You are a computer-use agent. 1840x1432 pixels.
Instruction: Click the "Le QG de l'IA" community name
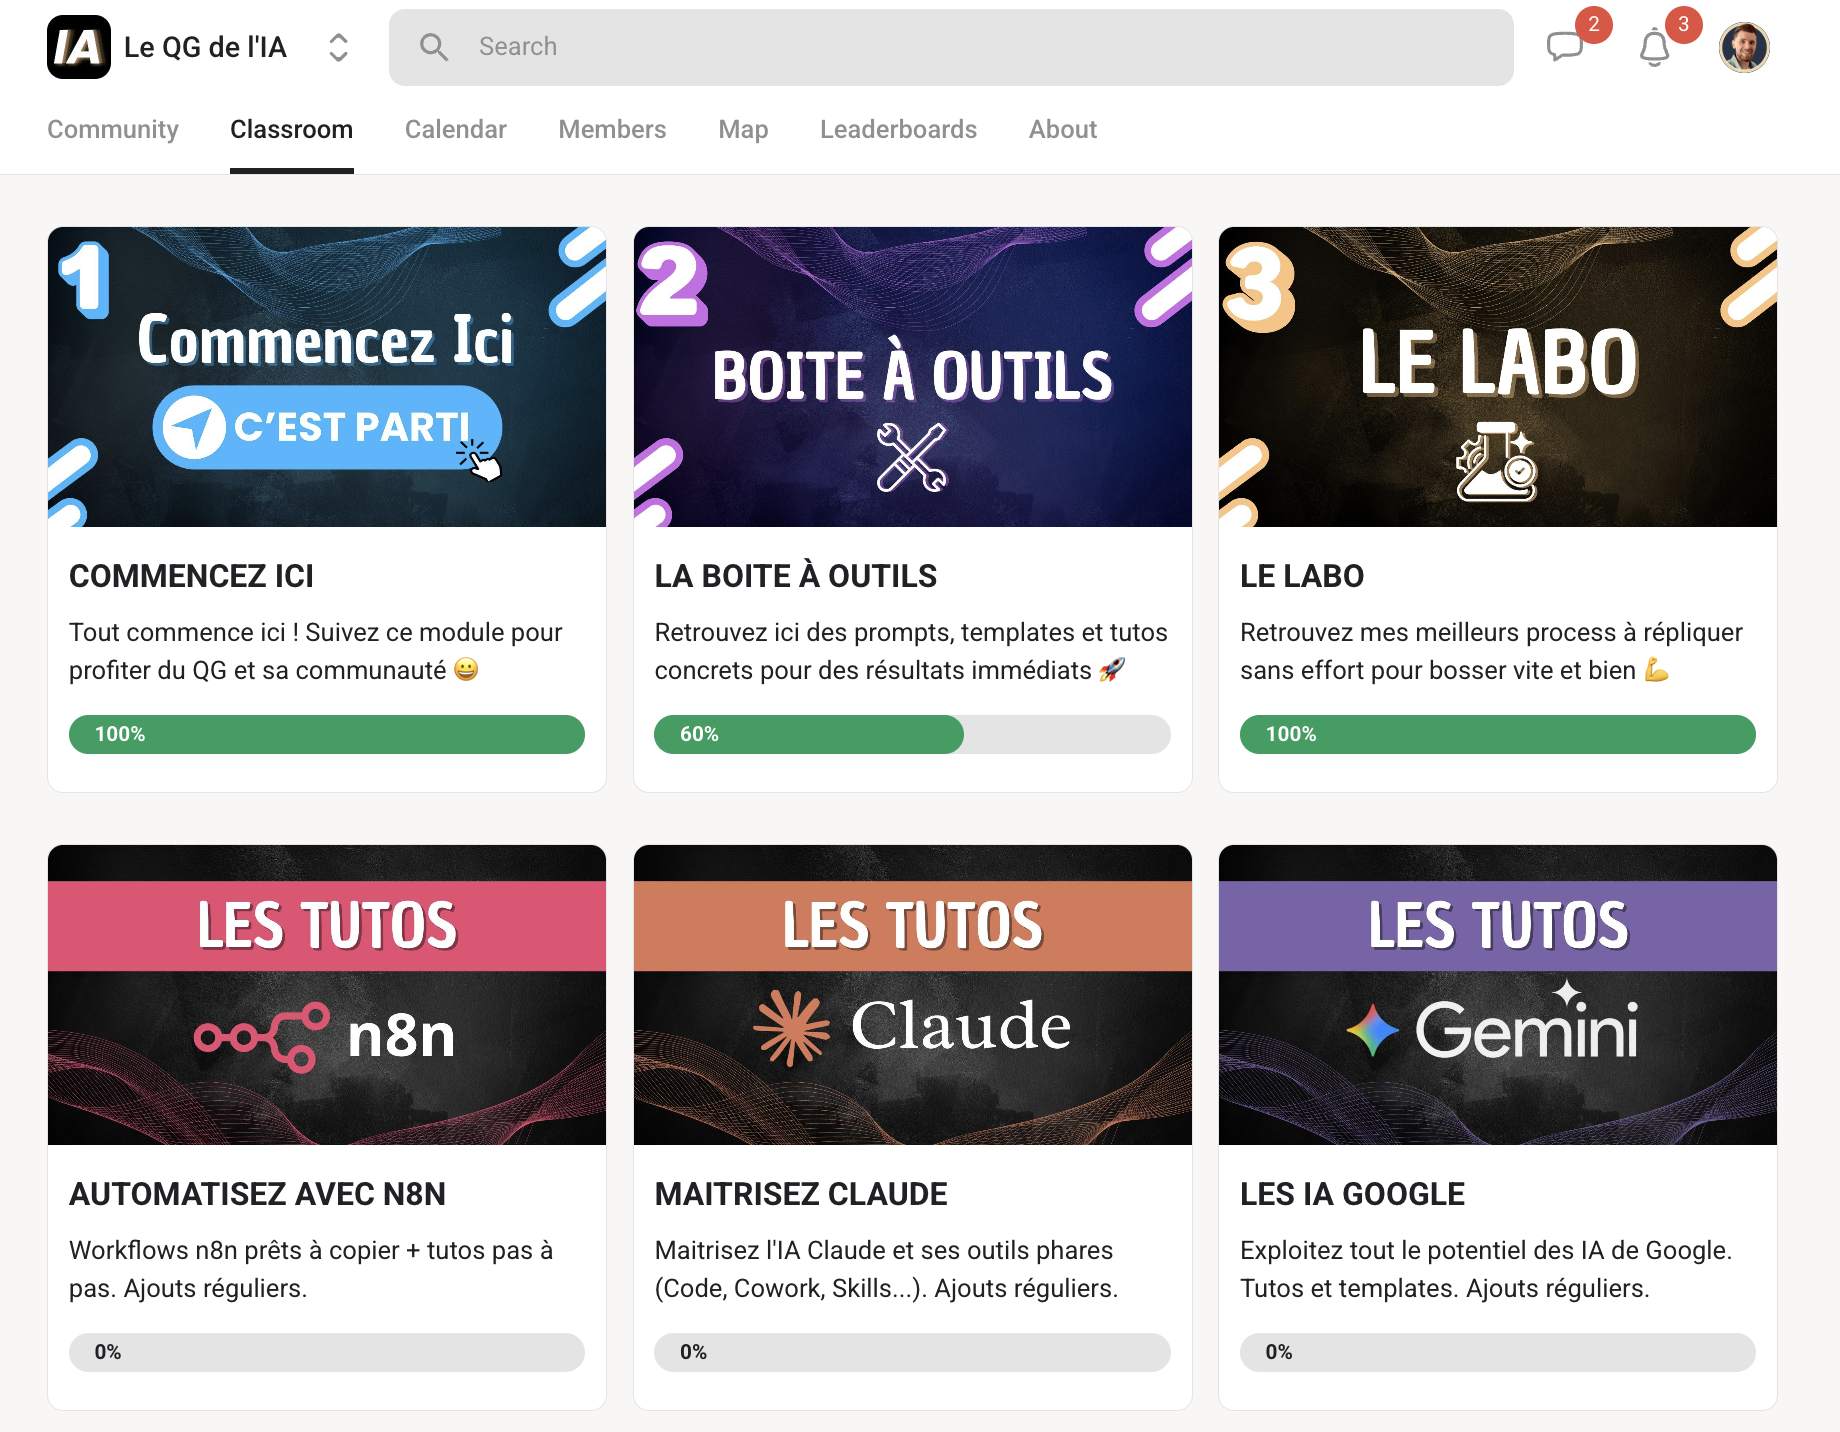(x=205, y=47)
